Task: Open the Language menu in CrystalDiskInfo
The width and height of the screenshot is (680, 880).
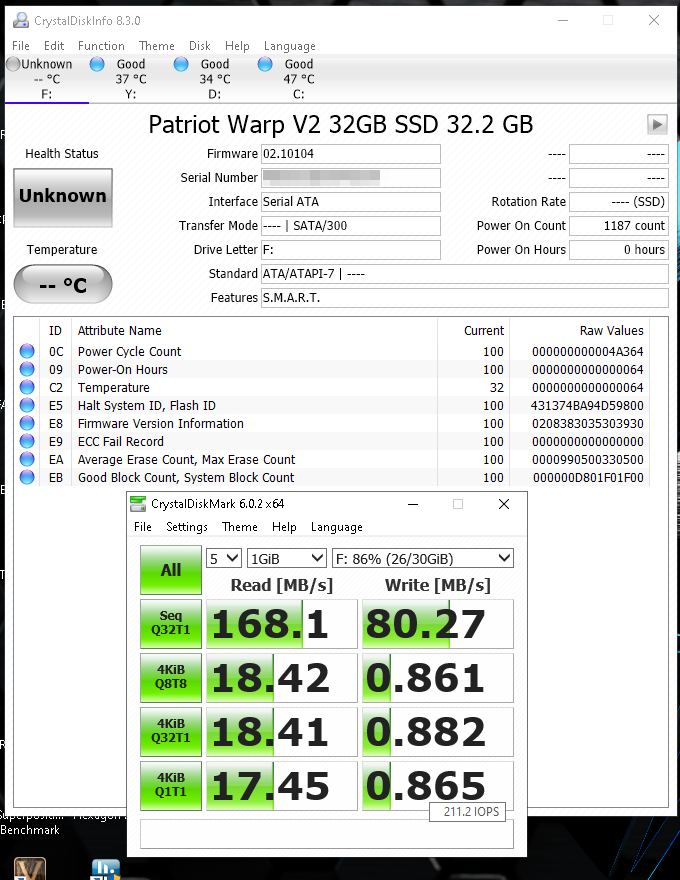Action: (x=290, y=46)
